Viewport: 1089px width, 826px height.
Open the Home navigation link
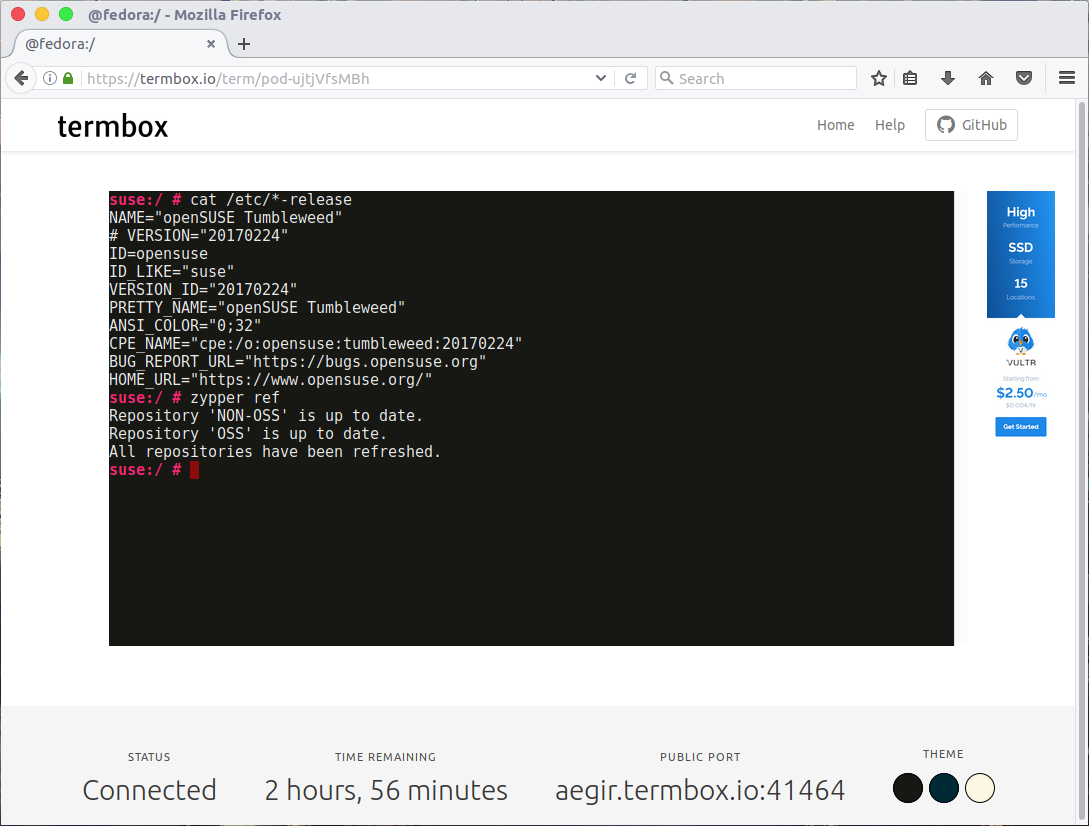click(x=836, y=125)
